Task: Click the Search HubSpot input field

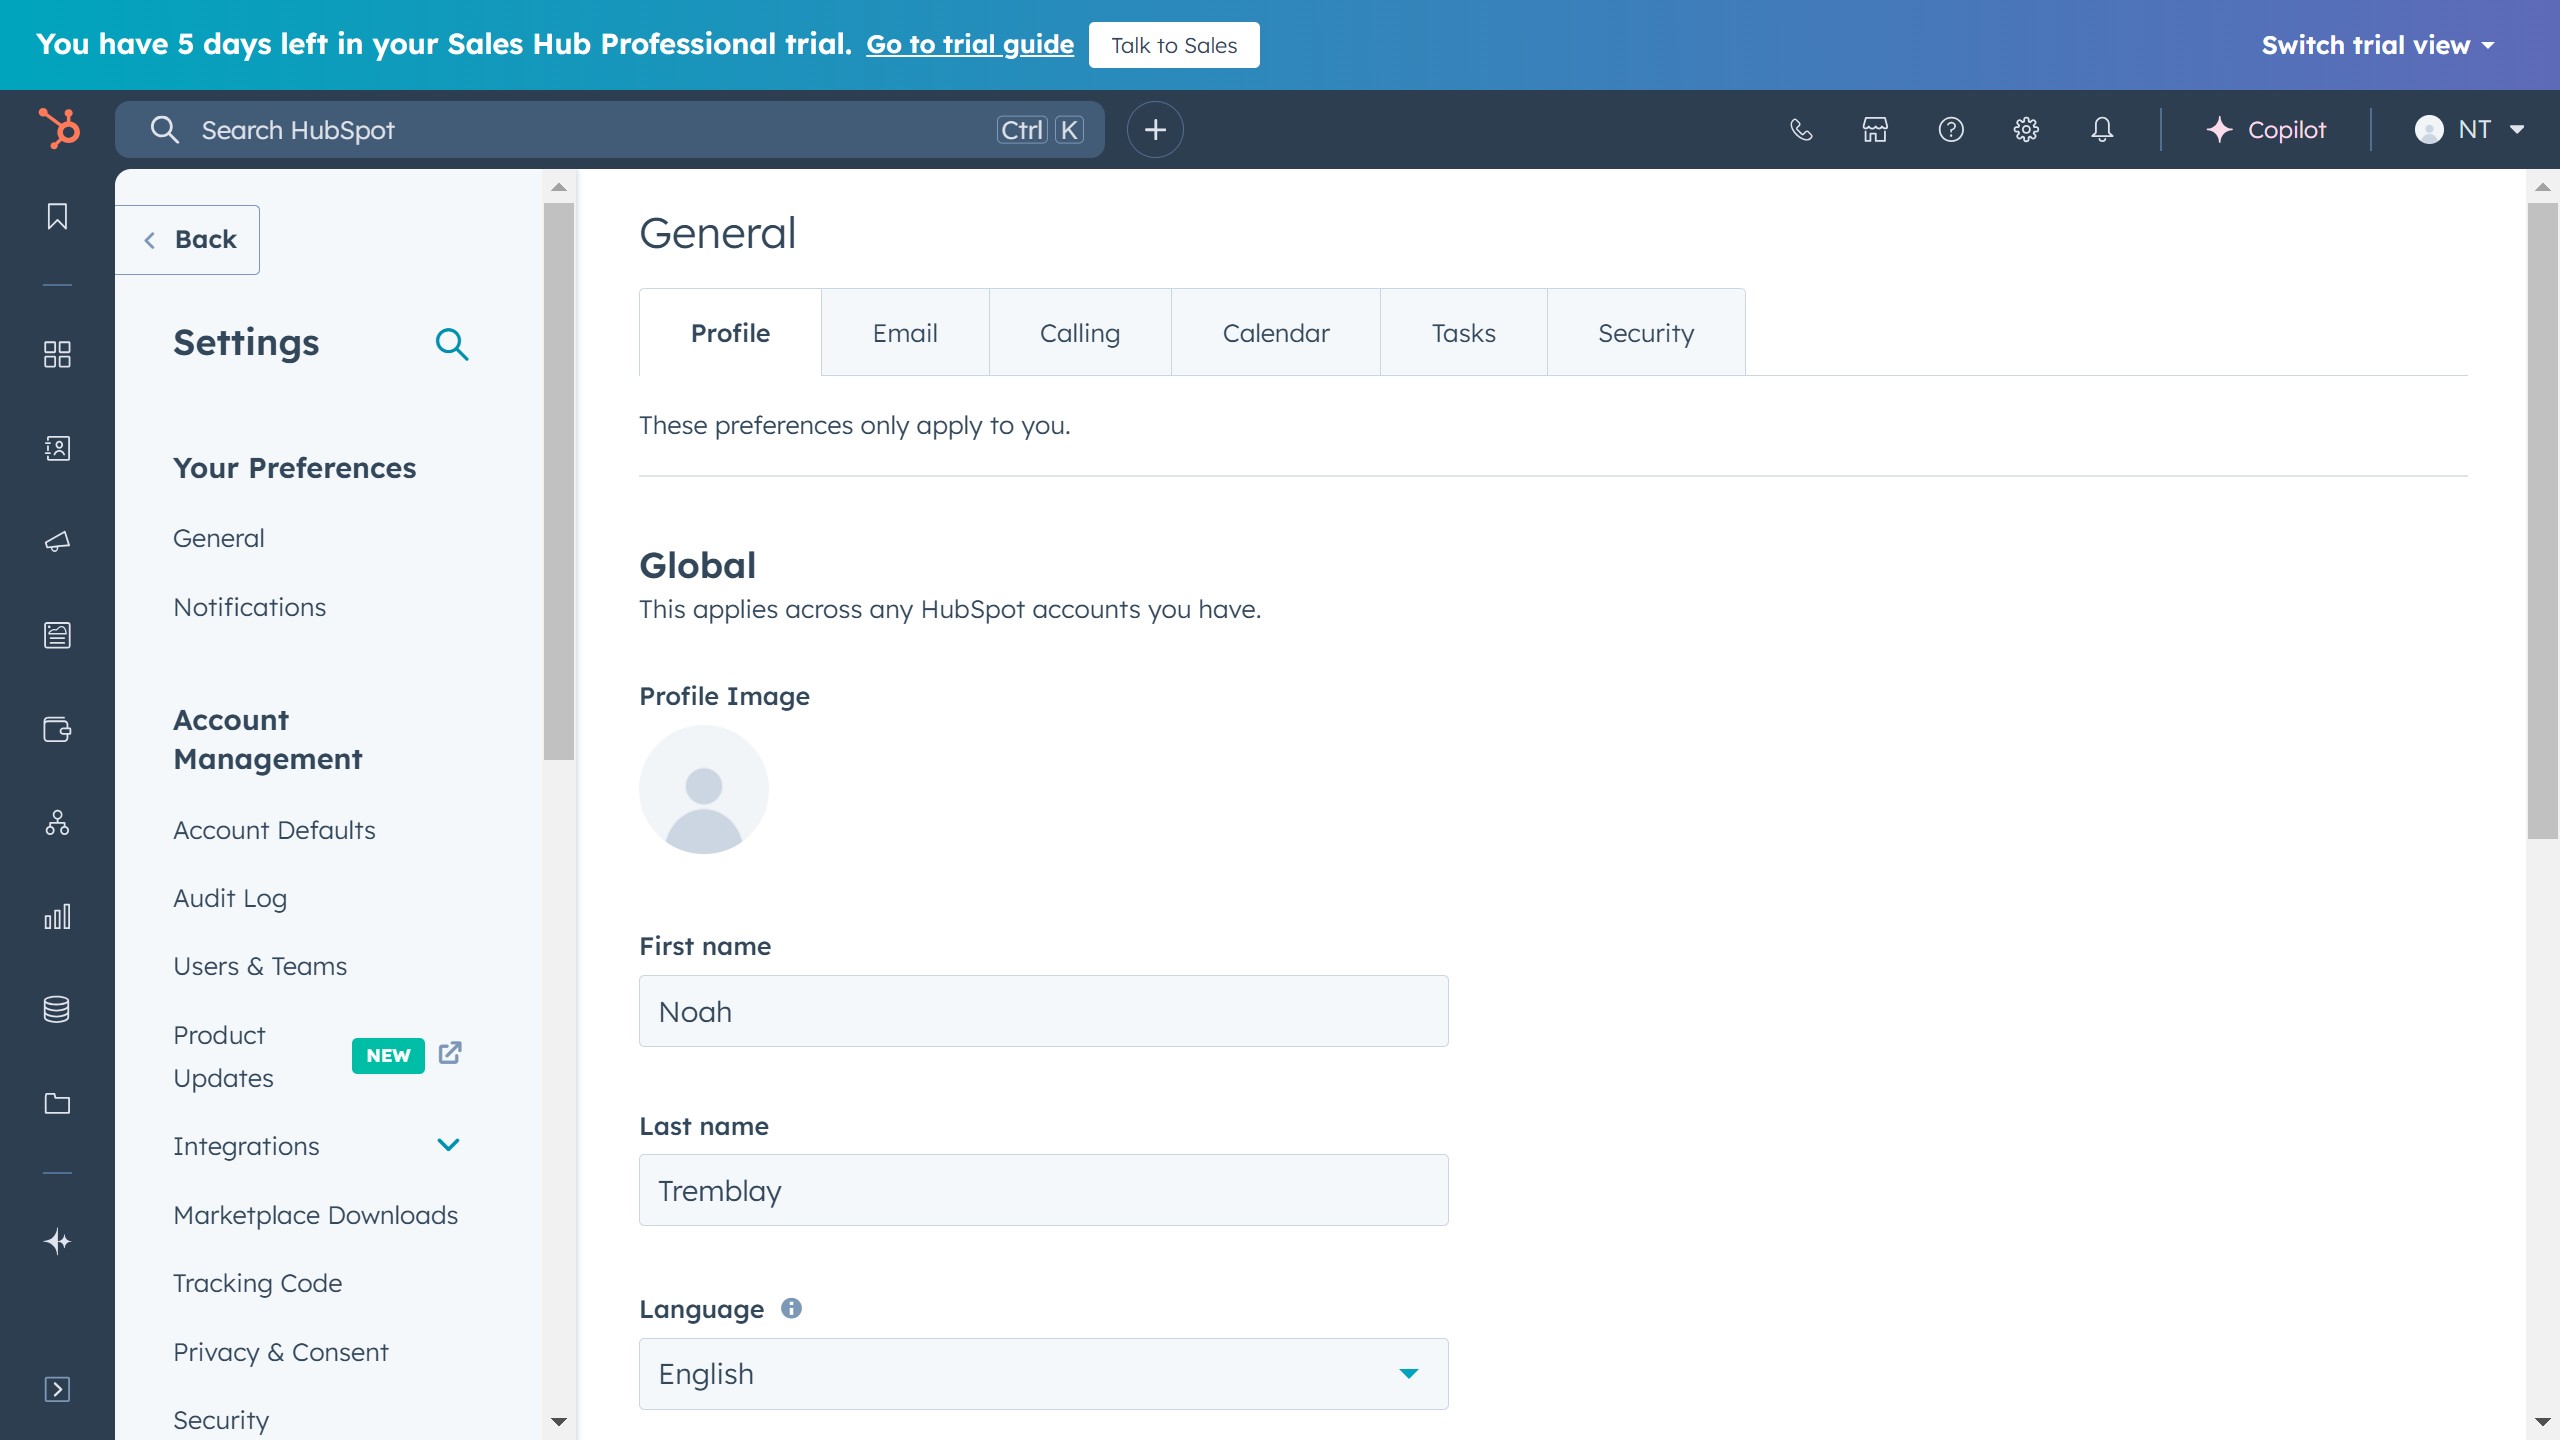Action: coord(610,130)
